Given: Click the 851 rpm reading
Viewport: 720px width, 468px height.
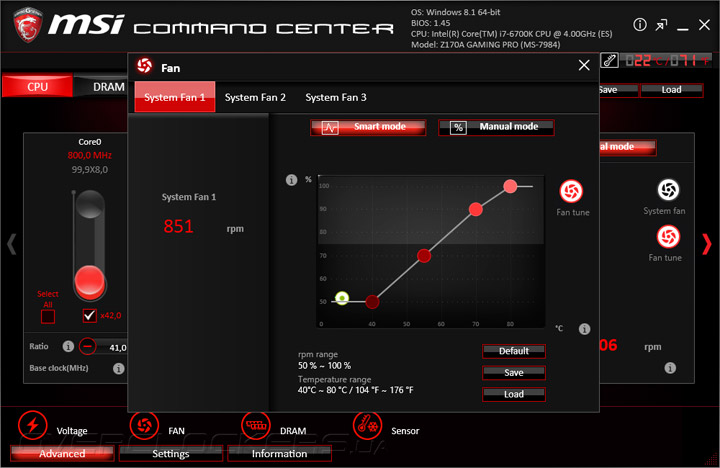Looking at the screenshot, I should tap(179, 226).
